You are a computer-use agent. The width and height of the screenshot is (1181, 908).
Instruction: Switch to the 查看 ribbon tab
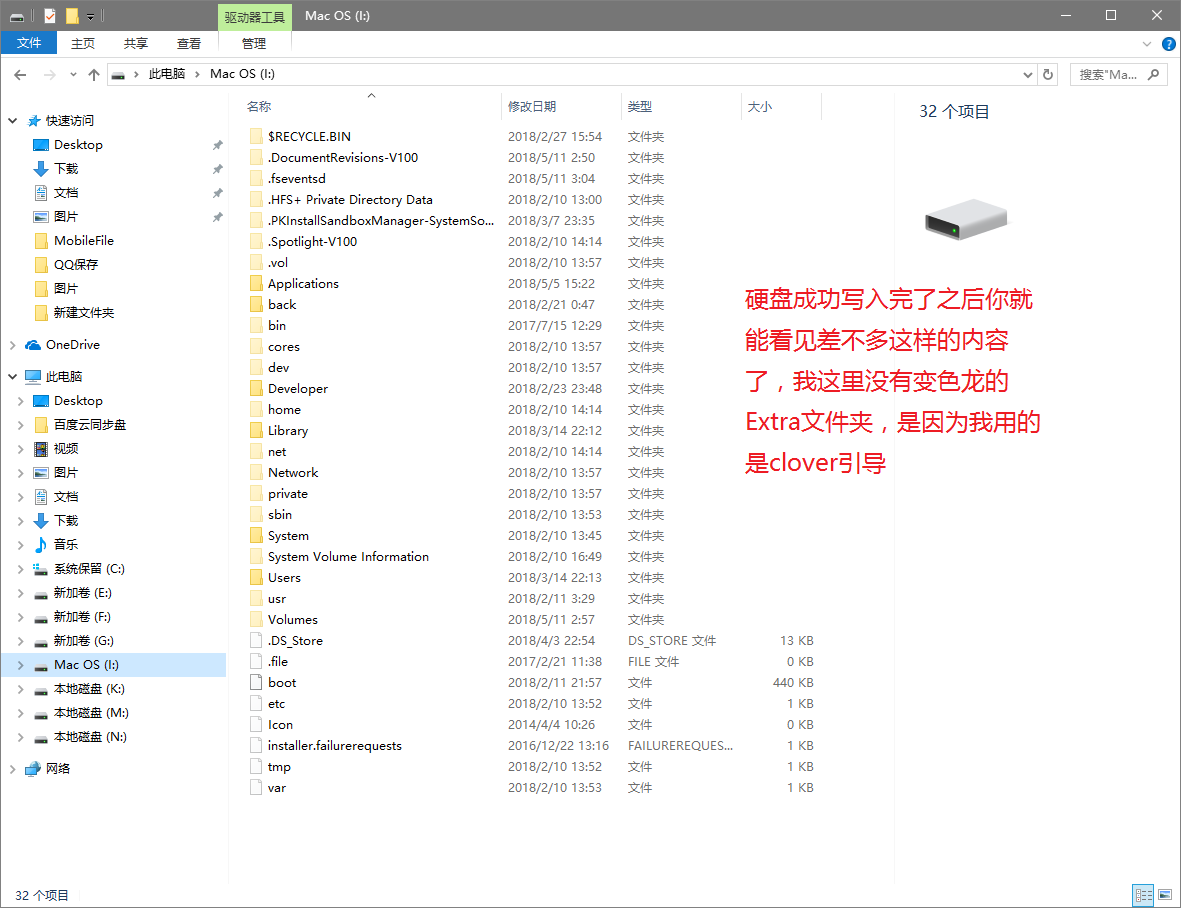188,44
